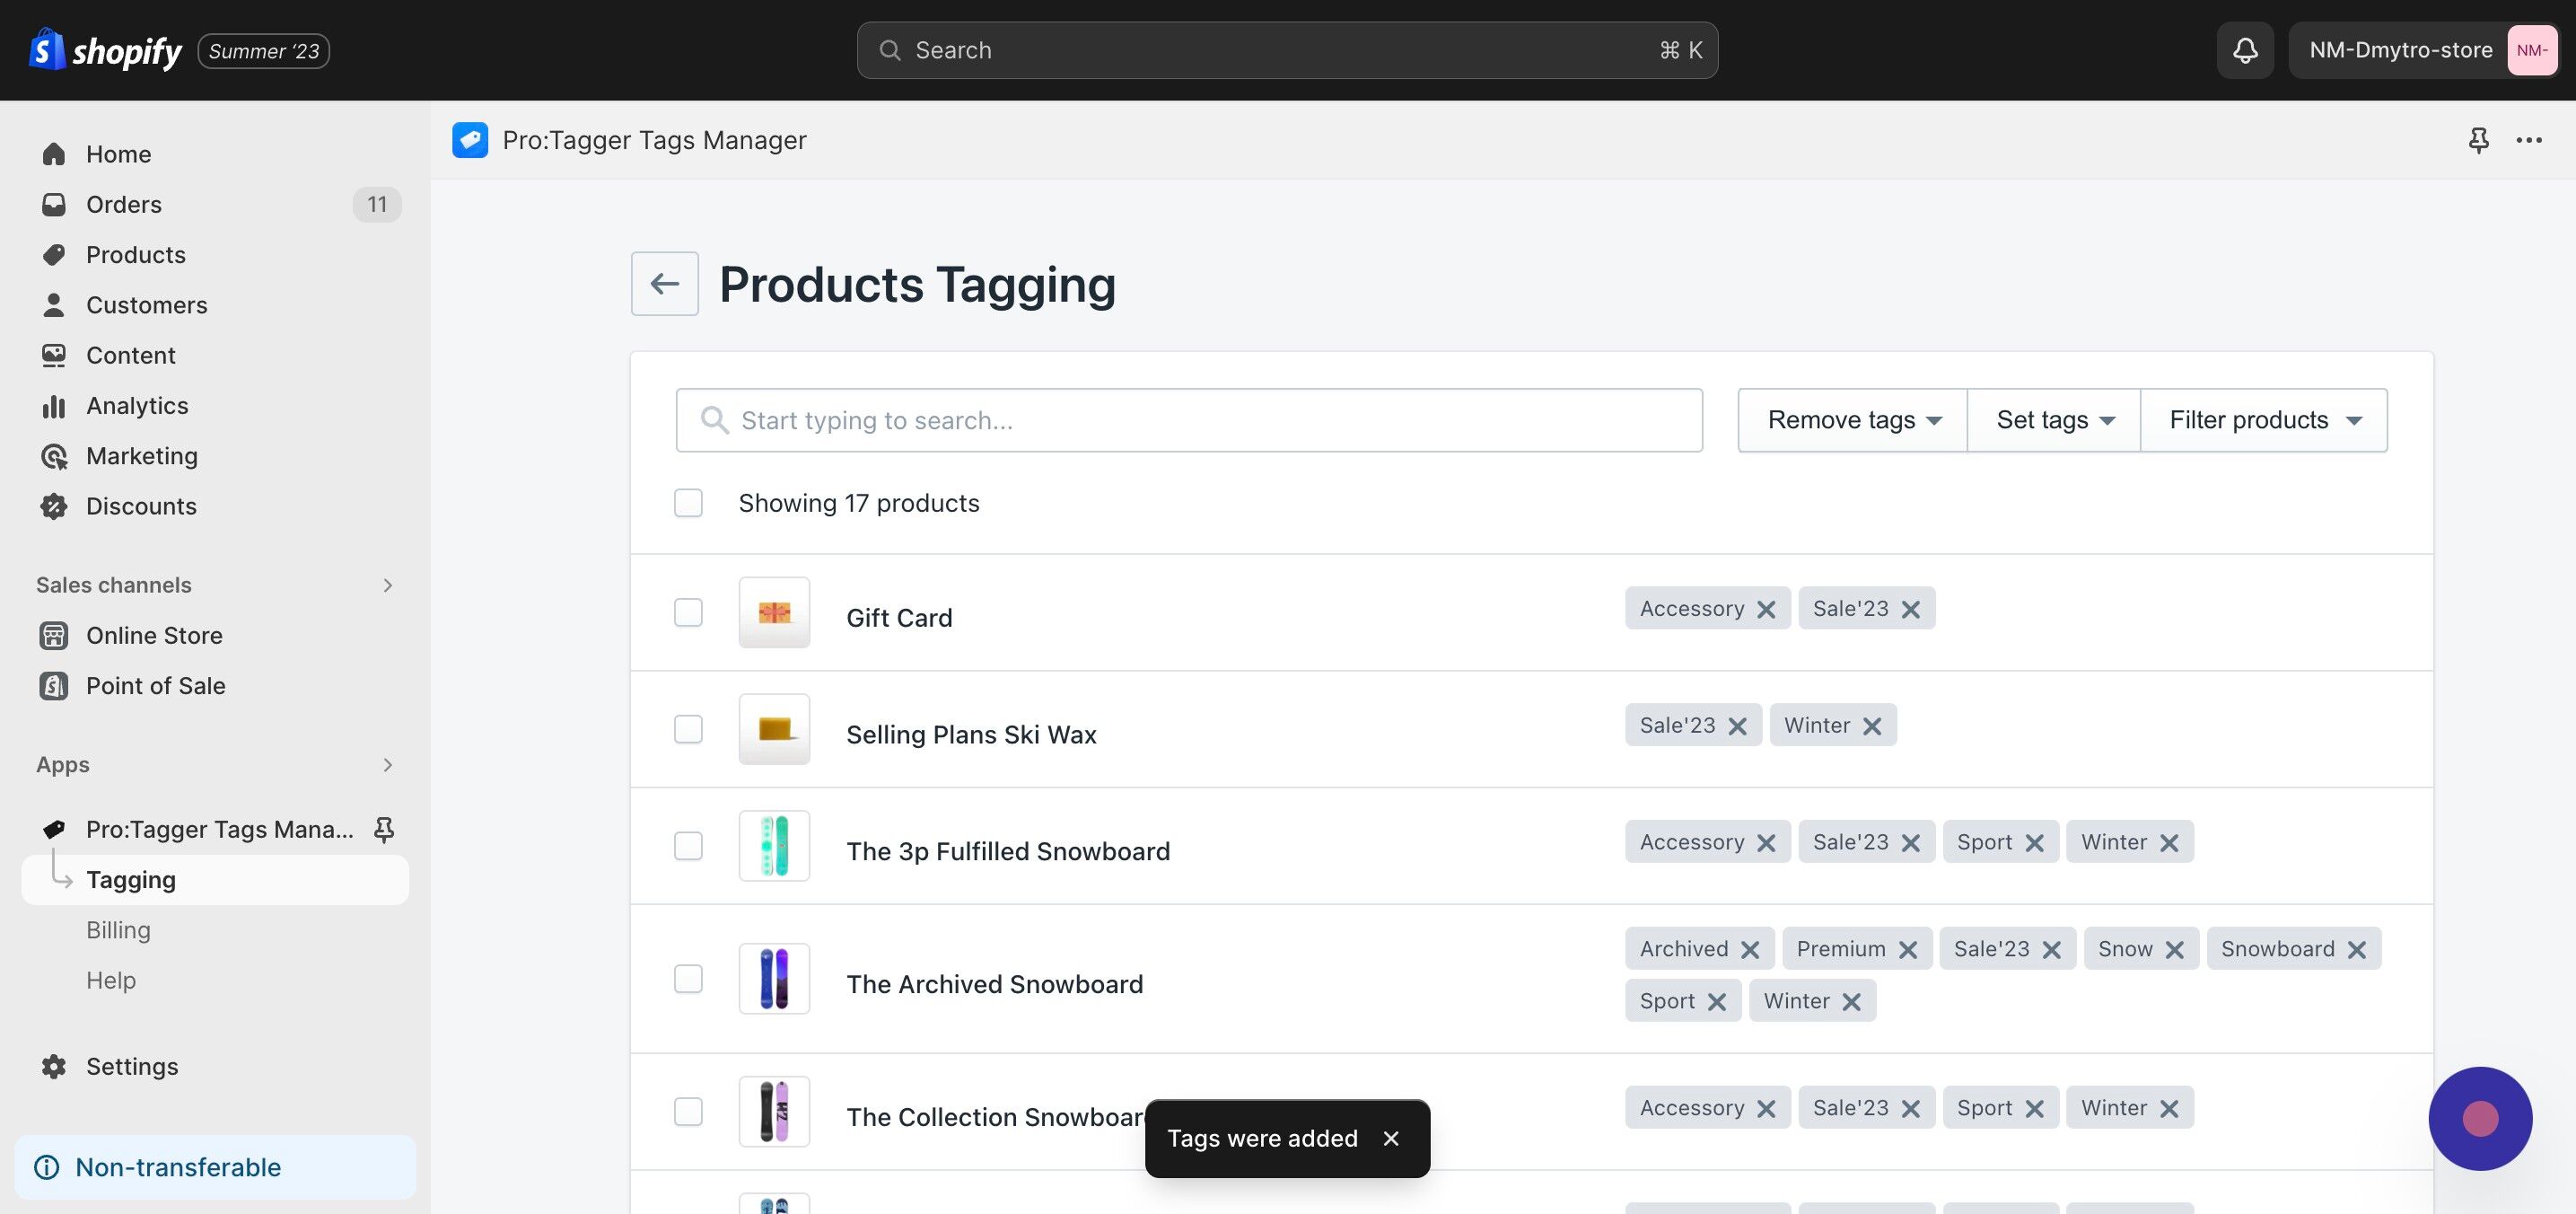
Task: Remove Premium tag from The Archived Snowboard
Action: [x=1908, y=949]
